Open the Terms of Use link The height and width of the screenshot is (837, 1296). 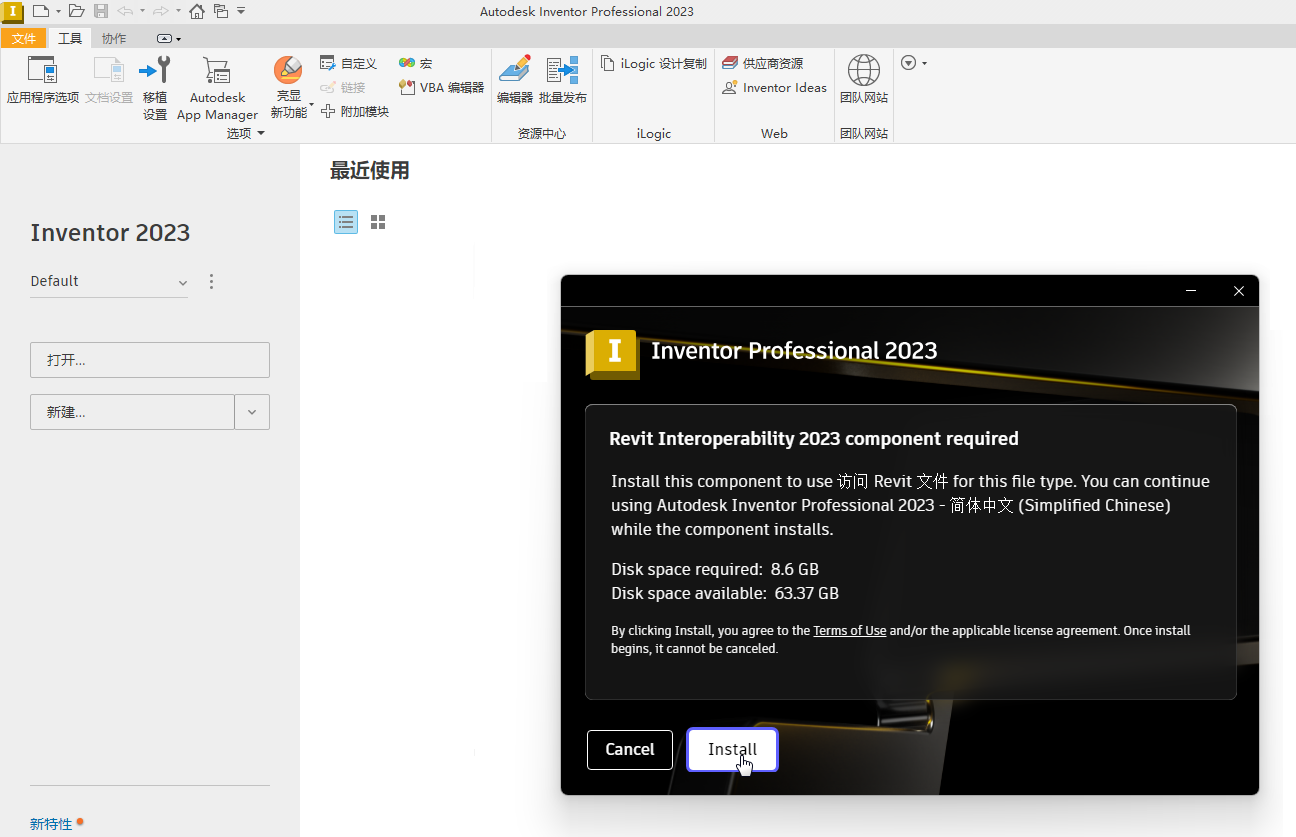[850, 631]
